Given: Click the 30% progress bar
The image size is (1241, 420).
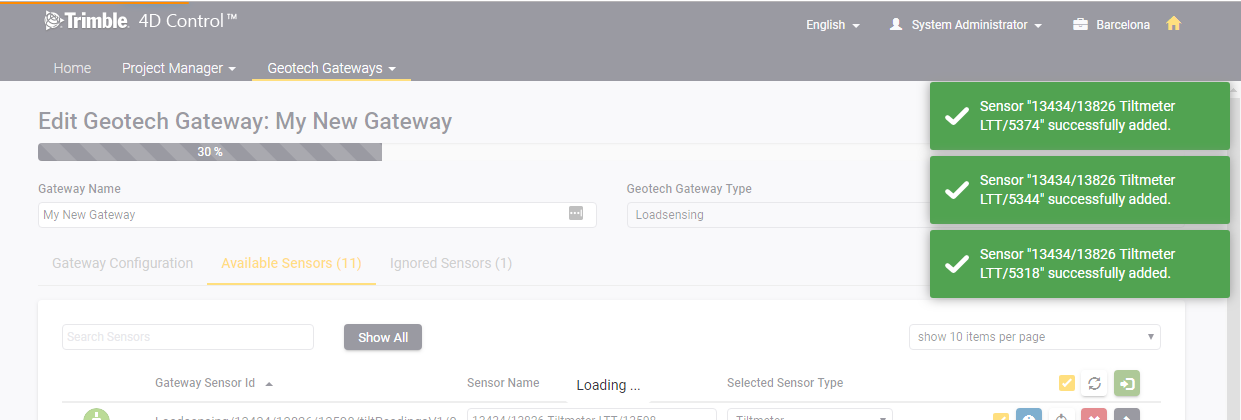Looking at the screenshot, I should tap(210, 152).
